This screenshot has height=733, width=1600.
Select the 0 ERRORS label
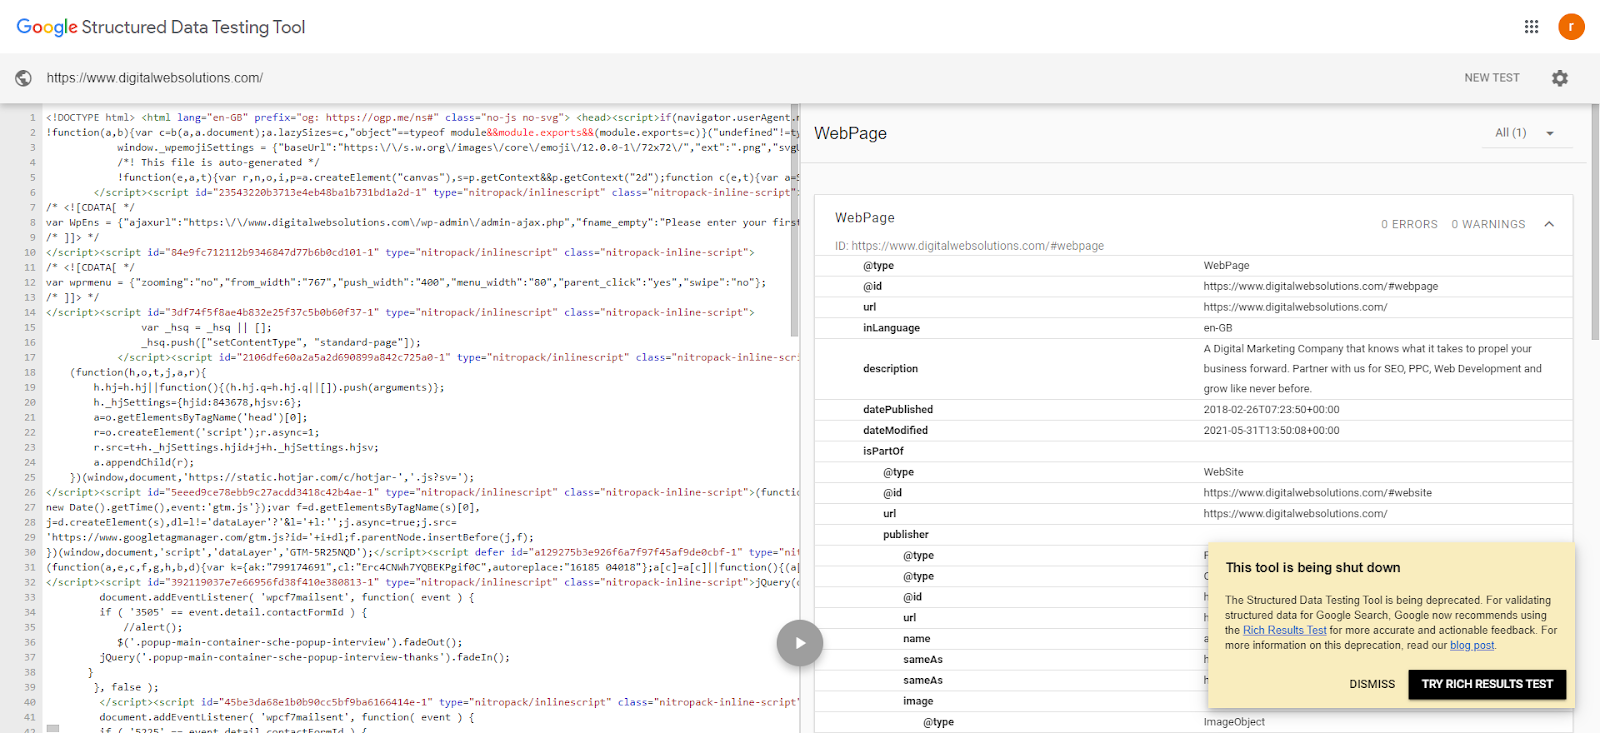pyautogui.click(x=1409, y=224)
